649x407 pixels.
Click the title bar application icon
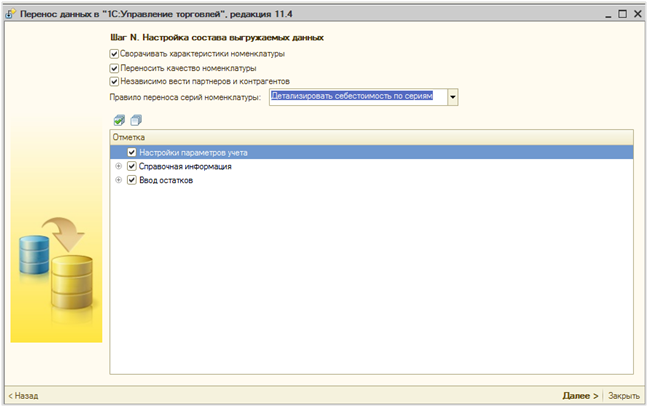(x=10, y=14)
